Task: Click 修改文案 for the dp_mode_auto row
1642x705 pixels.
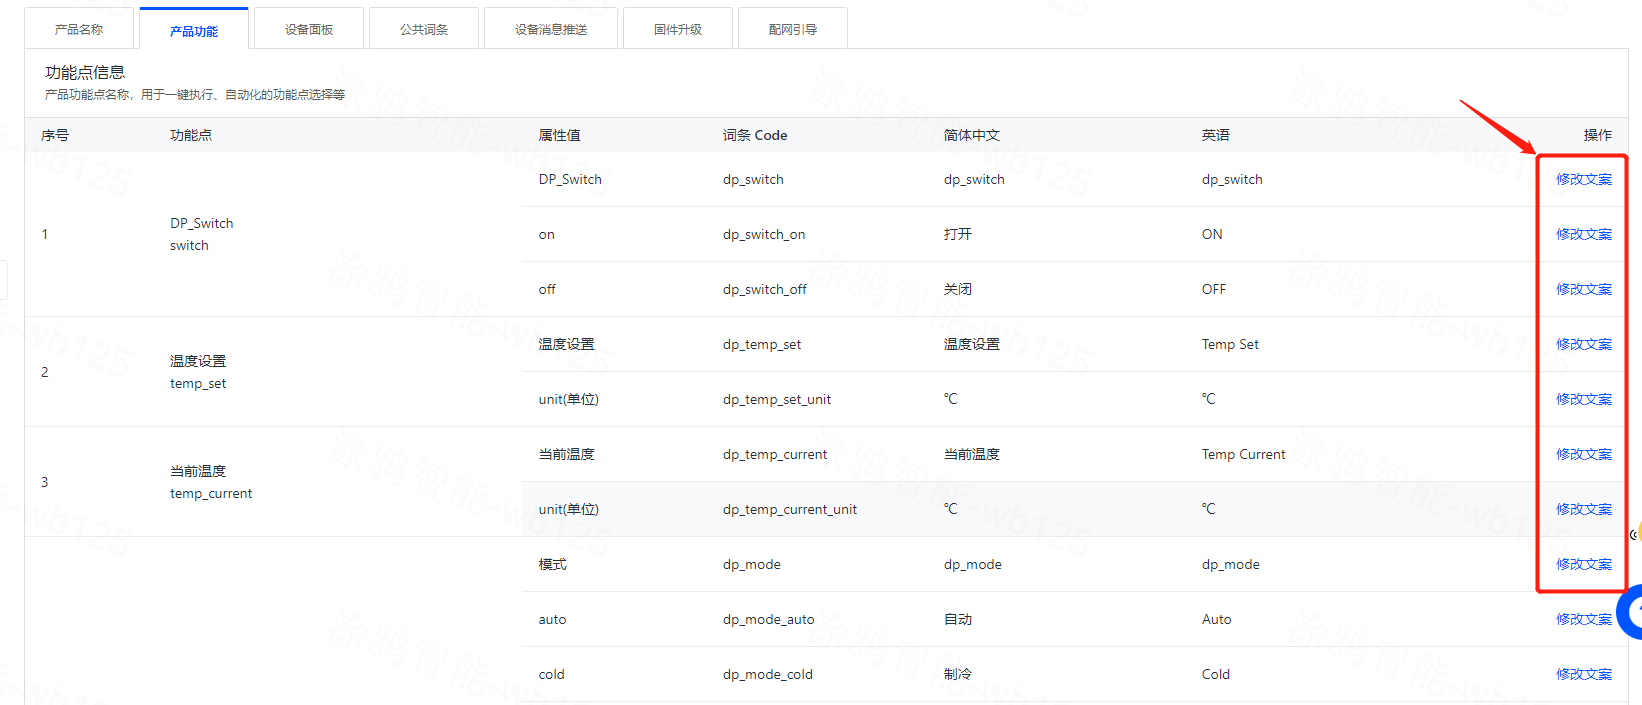Action: [x=1584, y=619]
